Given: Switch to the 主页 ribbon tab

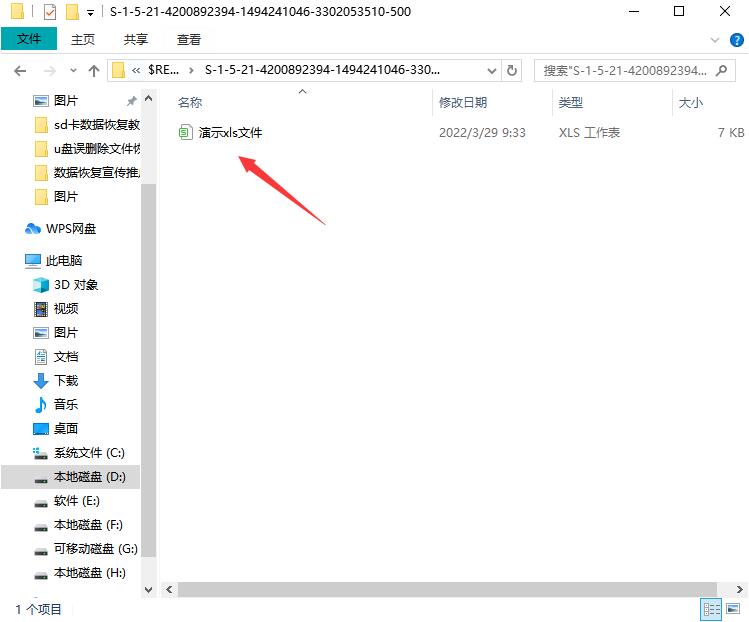Looking at the screenshot, I should [x=83, y=39].
